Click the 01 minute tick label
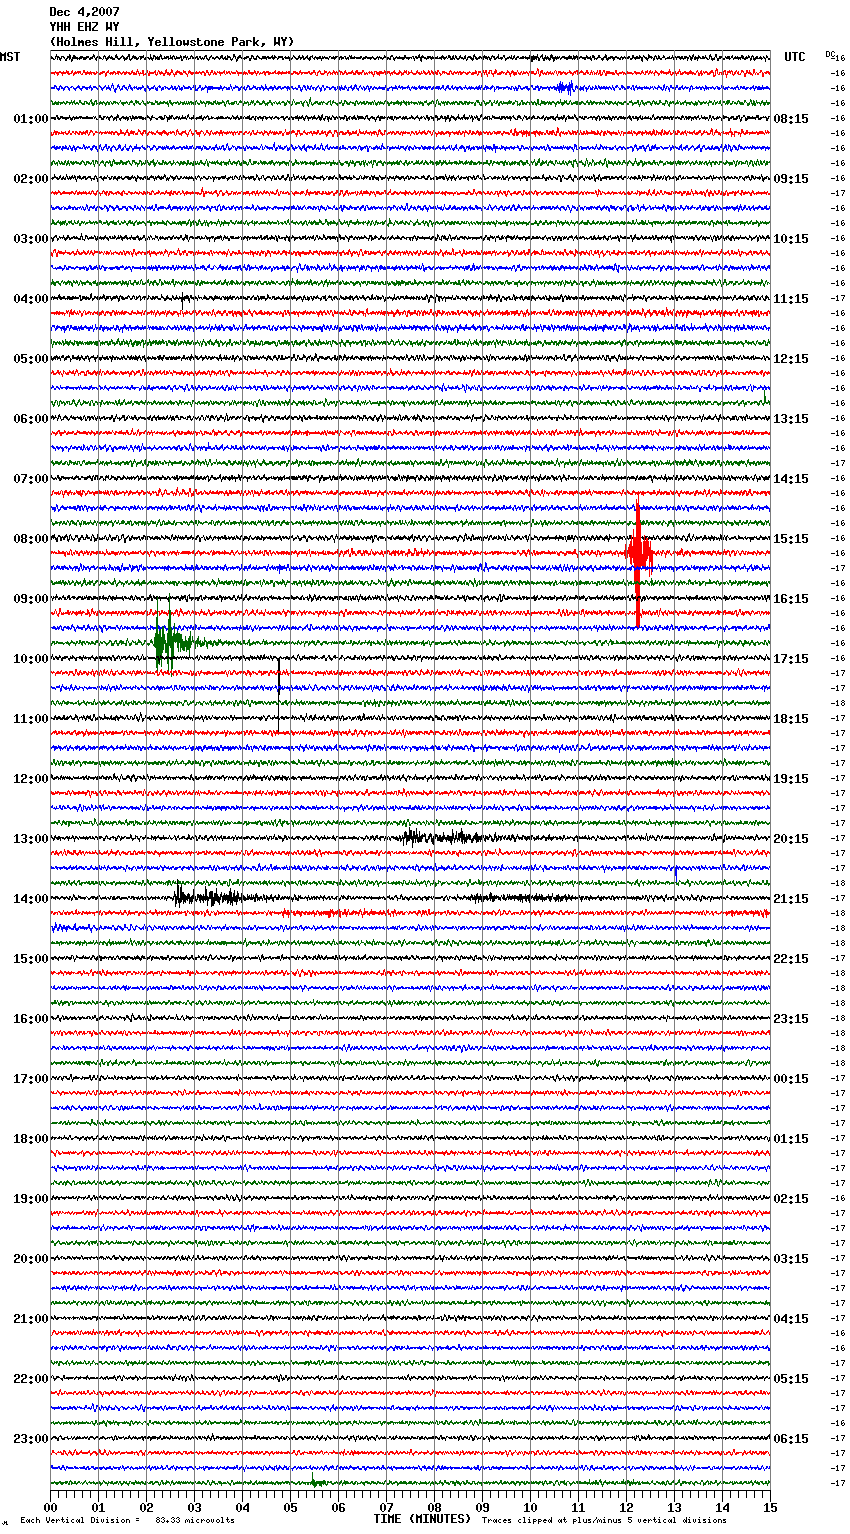 [x=98, y=1507]
